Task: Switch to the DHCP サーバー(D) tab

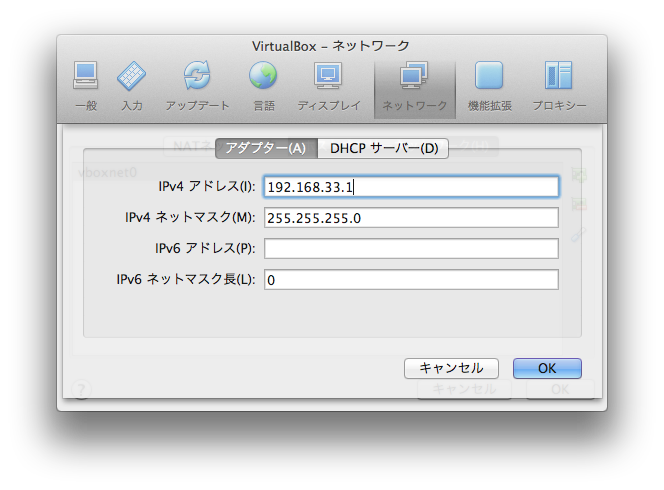Action: coord(383,148)
